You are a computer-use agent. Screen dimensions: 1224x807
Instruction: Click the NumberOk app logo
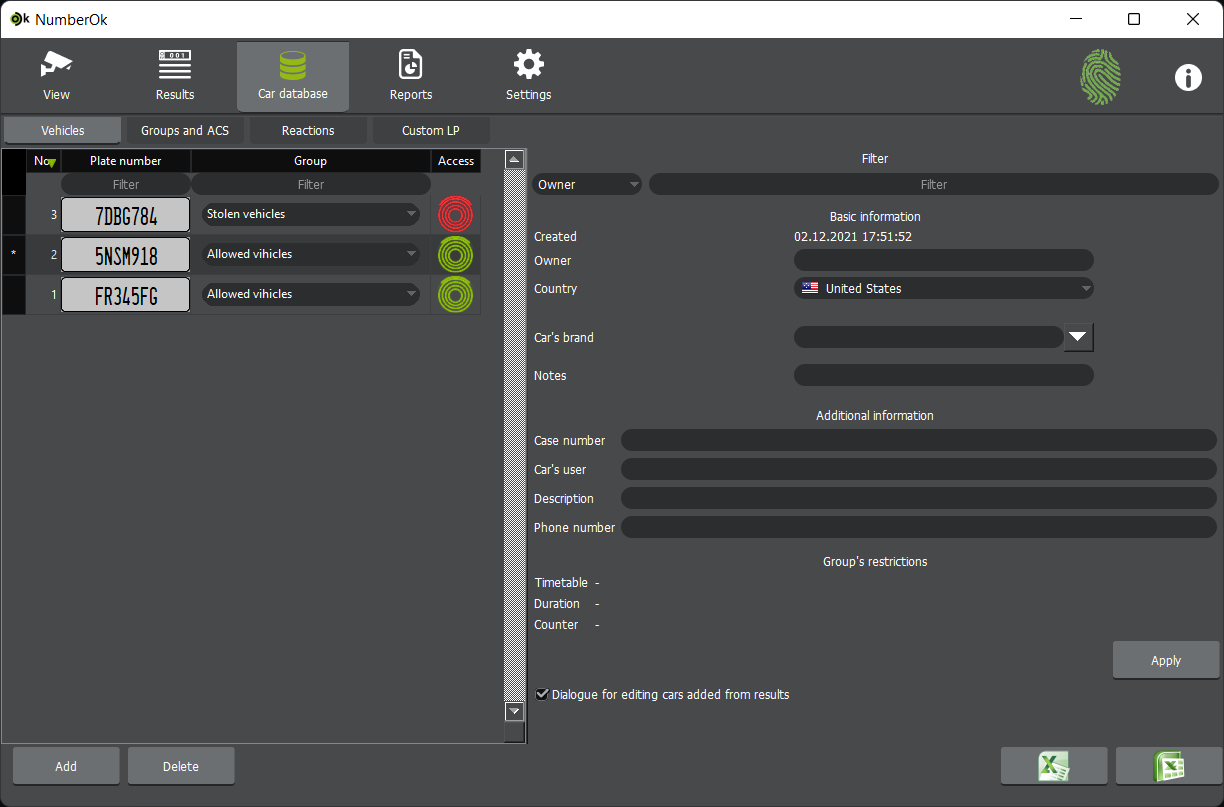(x=19, y=18)
